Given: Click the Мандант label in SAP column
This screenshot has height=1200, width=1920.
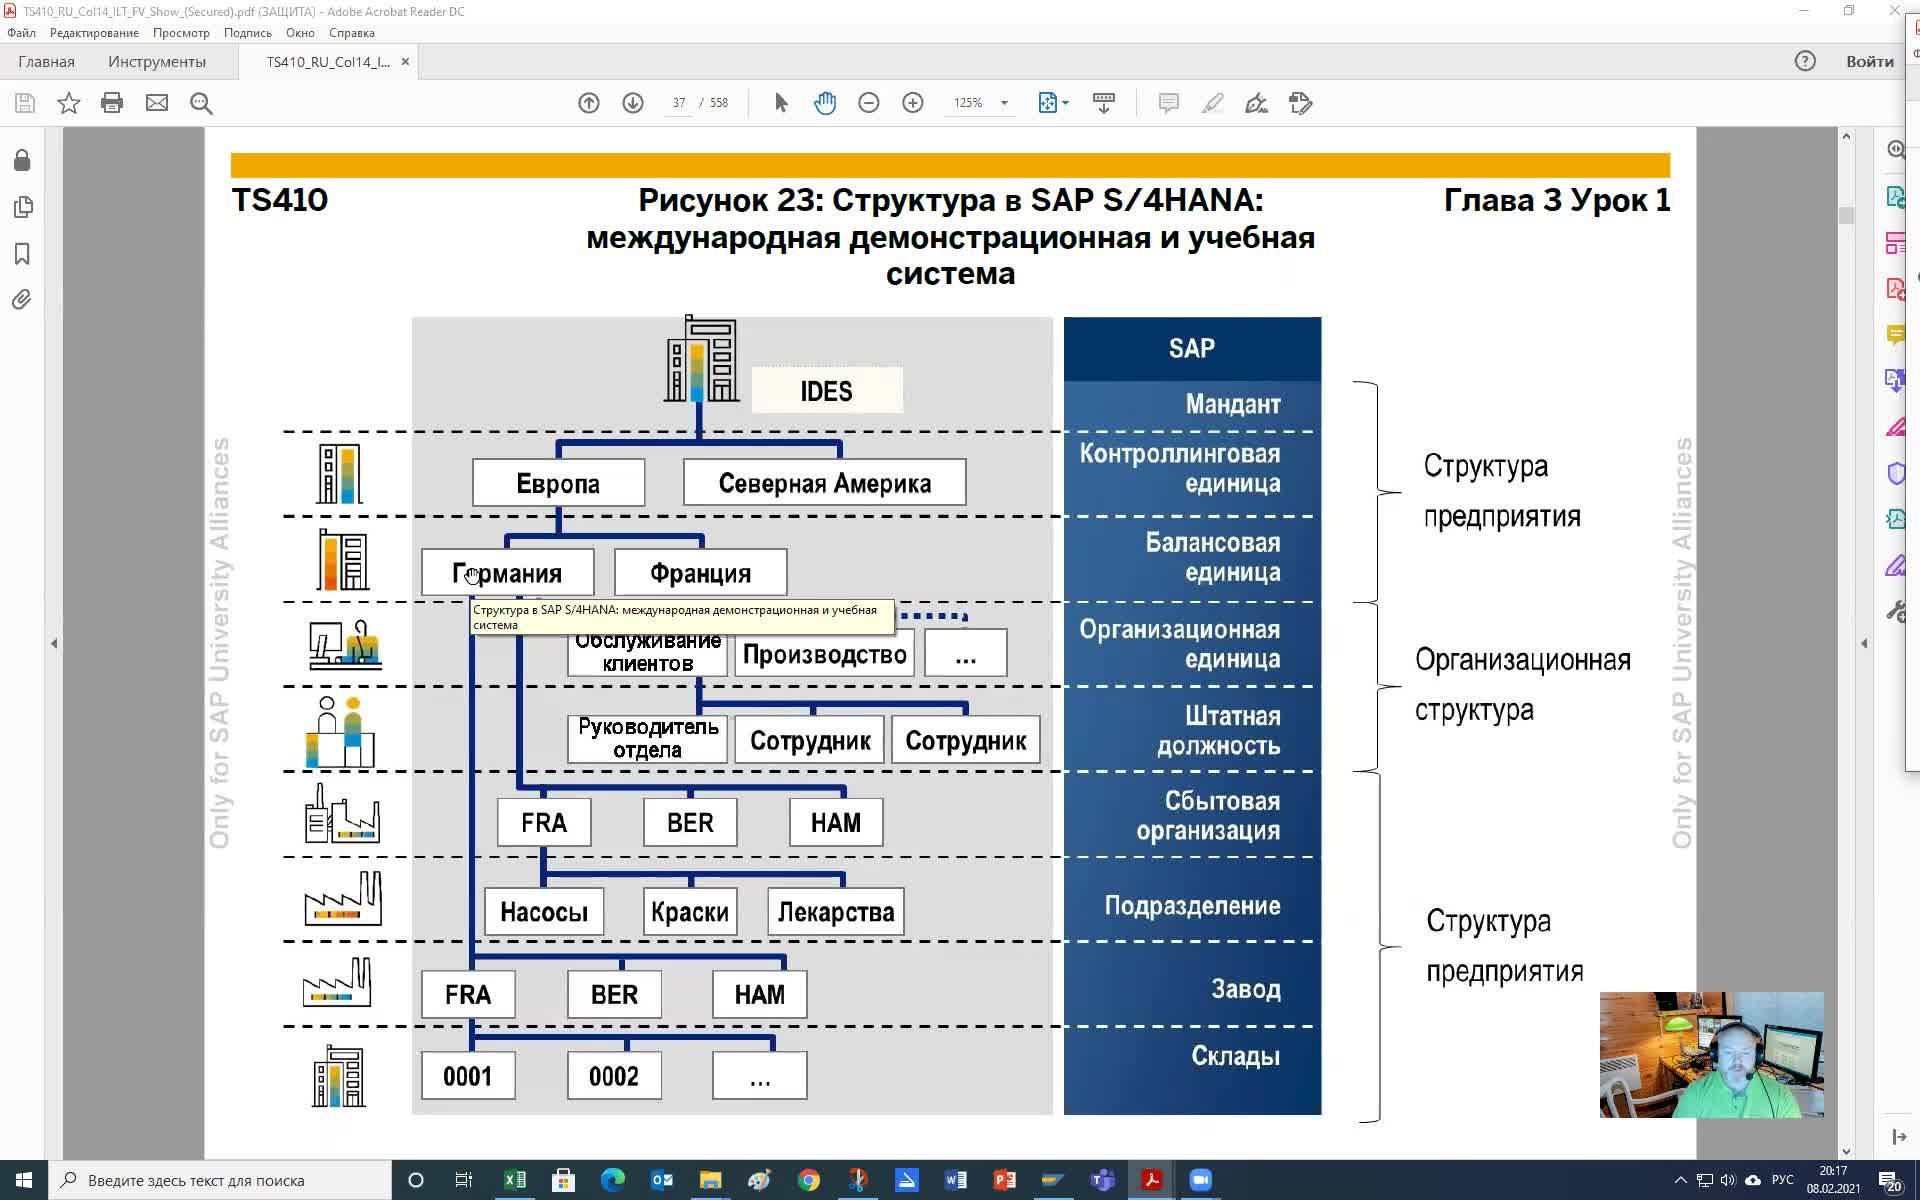Looking at the screenshot, I should (x=1232, y=404).
